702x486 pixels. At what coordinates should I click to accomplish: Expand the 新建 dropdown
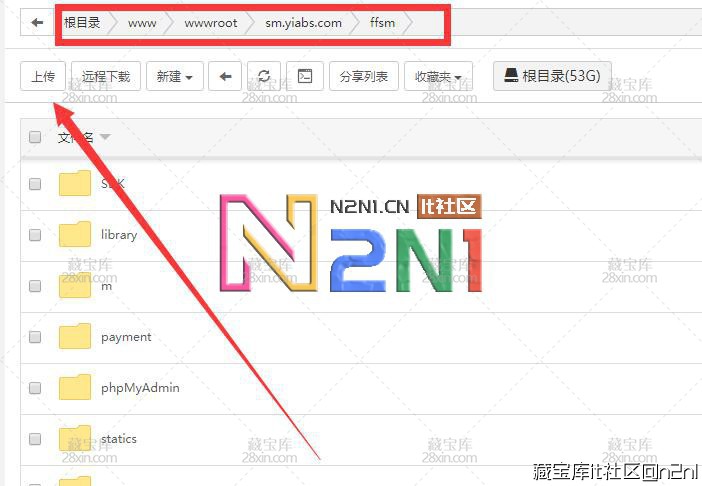pyautogui.click(x=175, y=76)
